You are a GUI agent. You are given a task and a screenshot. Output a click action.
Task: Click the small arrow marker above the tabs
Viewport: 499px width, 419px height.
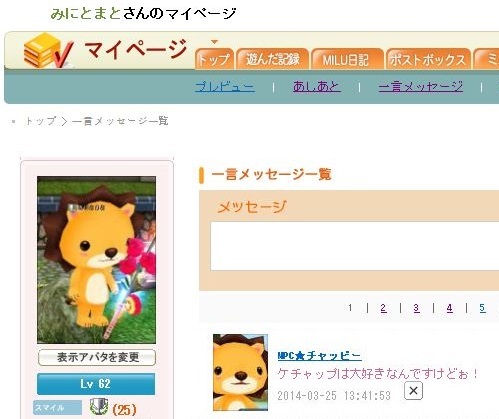[x=215, y=42]
